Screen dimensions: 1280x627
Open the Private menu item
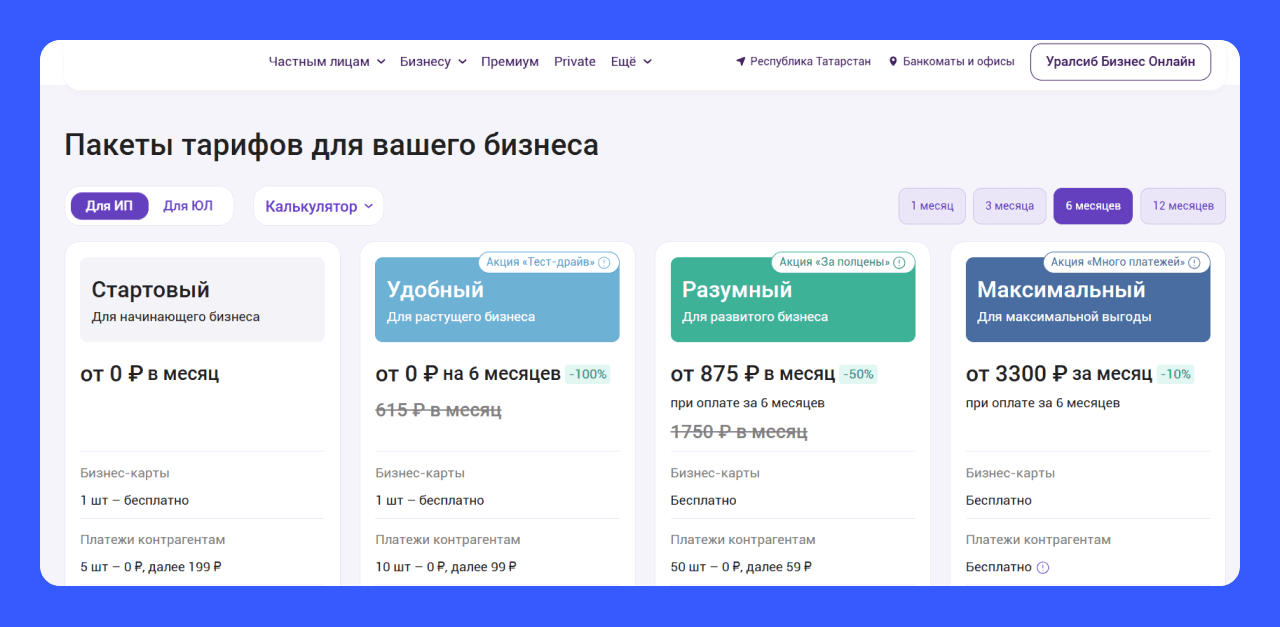click(575, 61)
